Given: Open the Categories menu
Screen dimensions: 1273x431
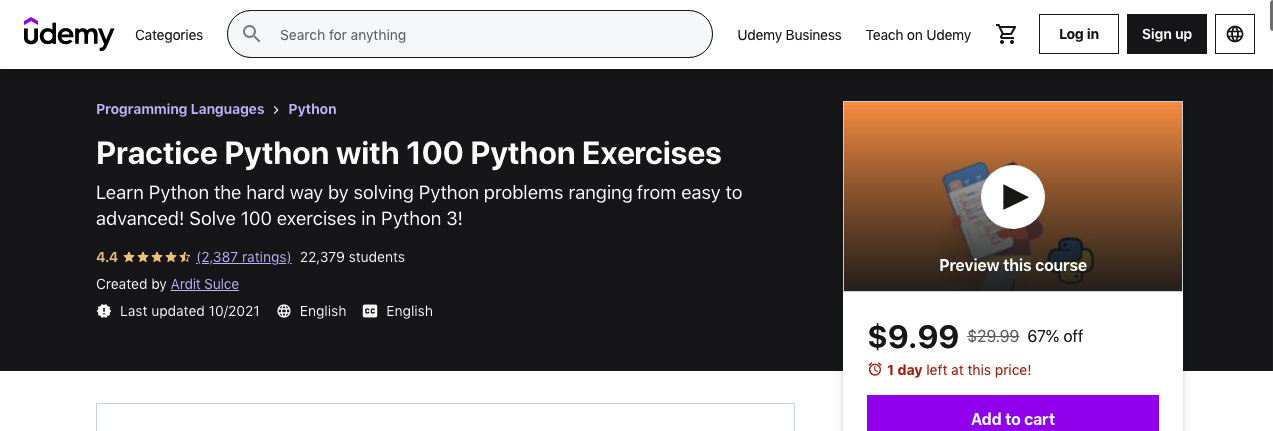Looking at the screenshot, I should click(169, 34).
